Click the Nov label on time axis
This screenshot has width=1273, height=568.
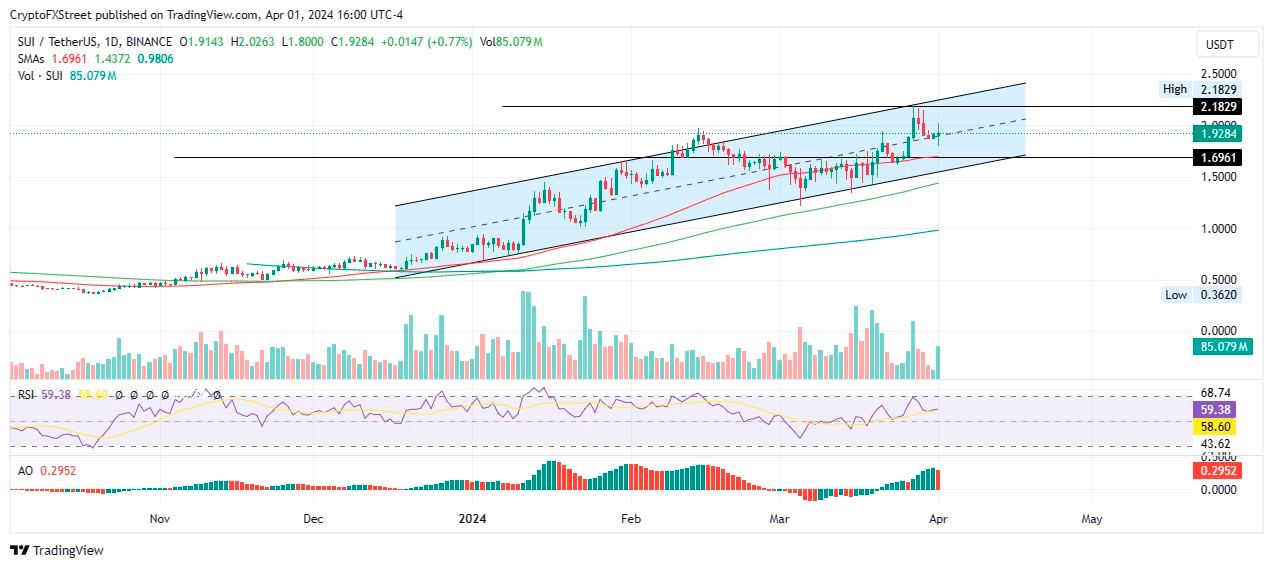click(x=159, y=519)
